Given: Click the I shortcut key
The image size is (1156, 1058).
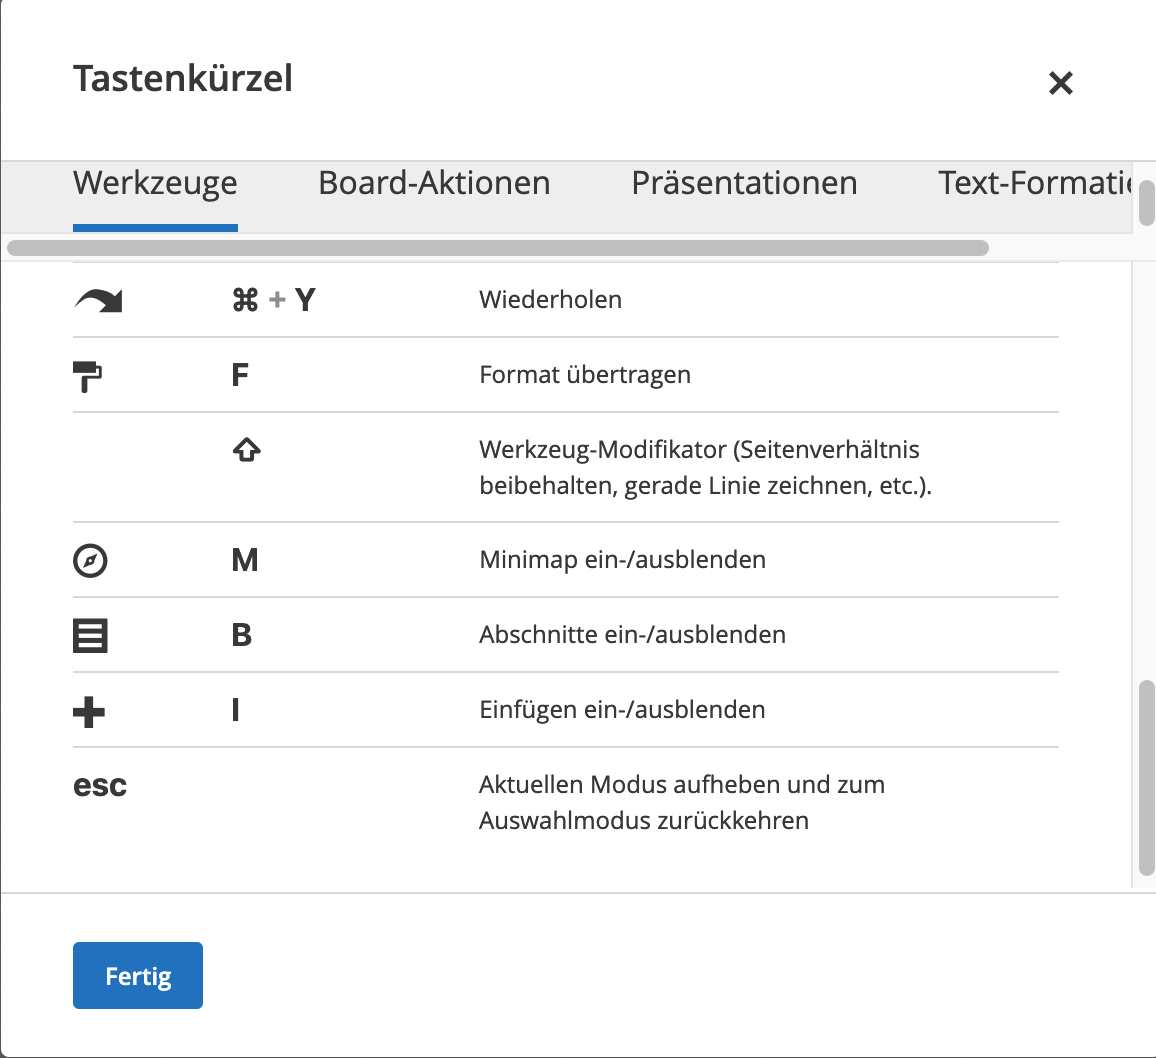Looking at the screenshot, I should [235, 710].
